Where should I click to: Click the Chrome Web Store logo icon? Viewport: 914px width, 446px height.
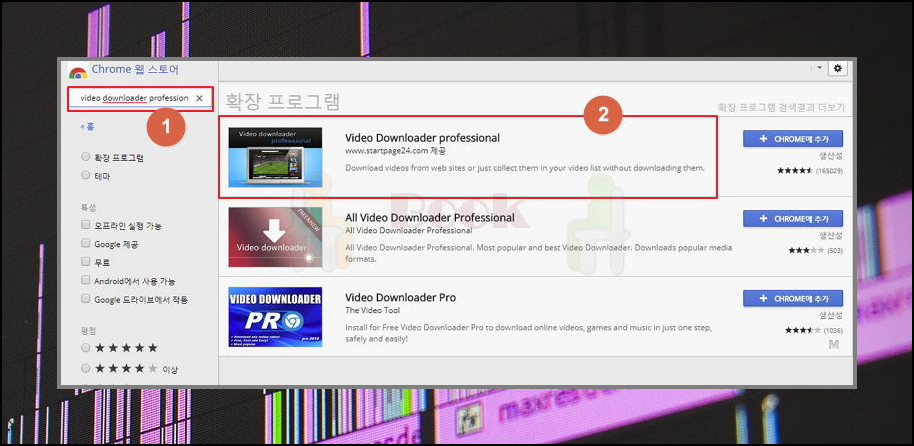pos(78,72)
